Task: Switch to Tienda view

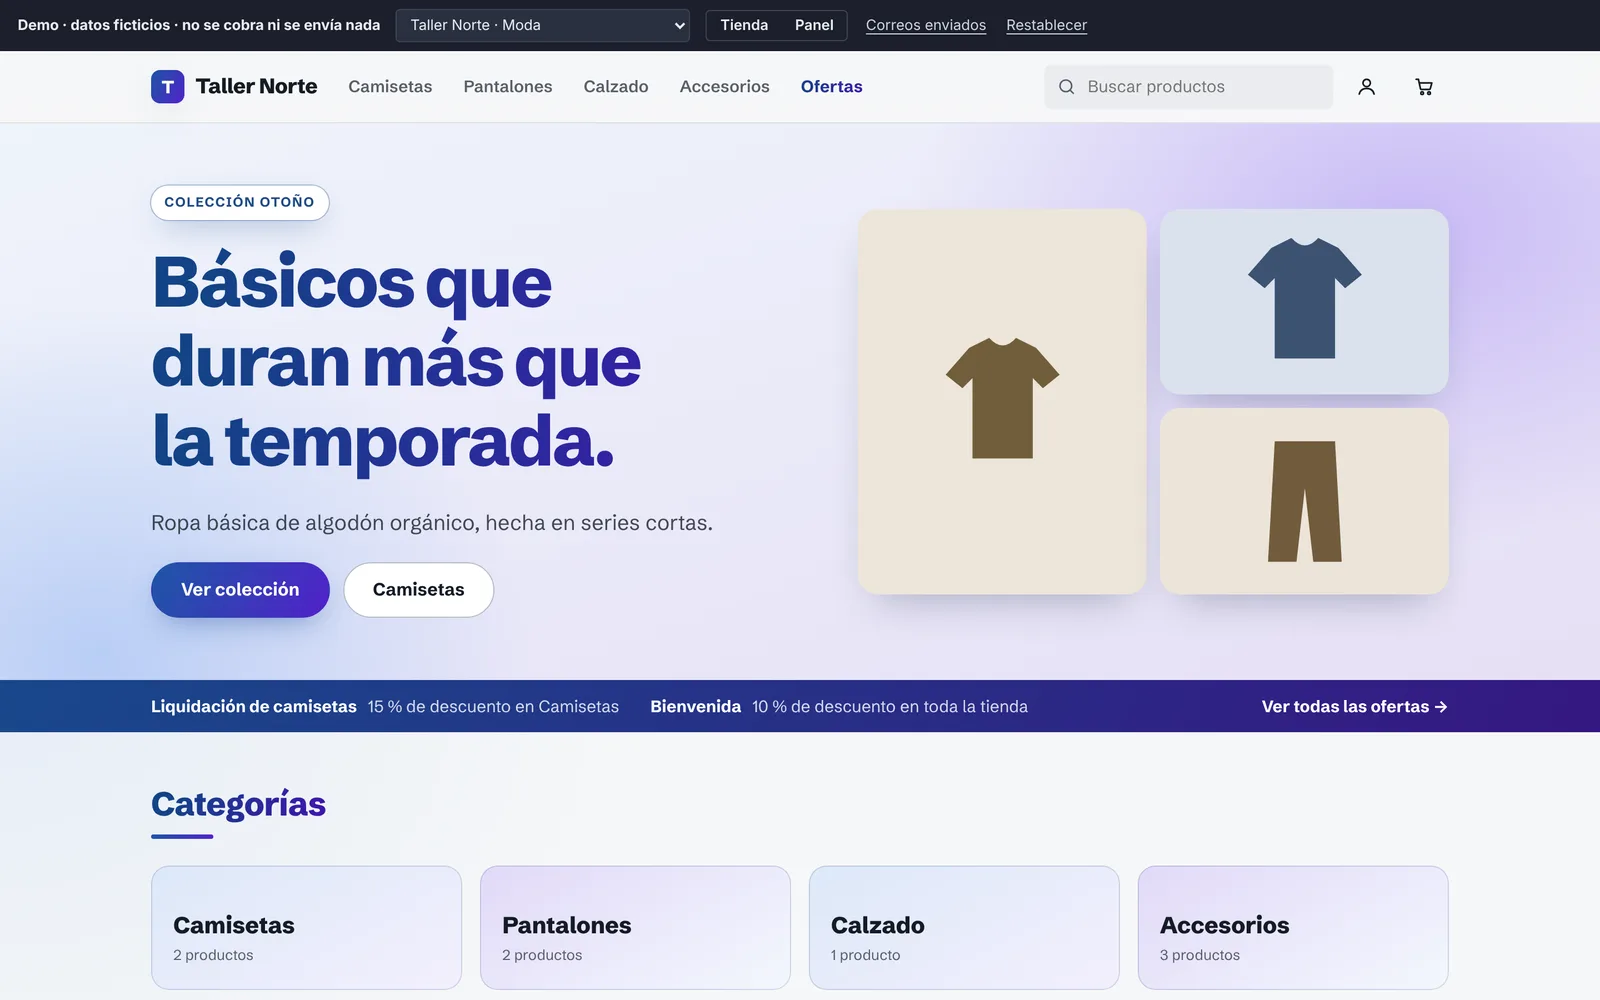Action: [744, 25]
